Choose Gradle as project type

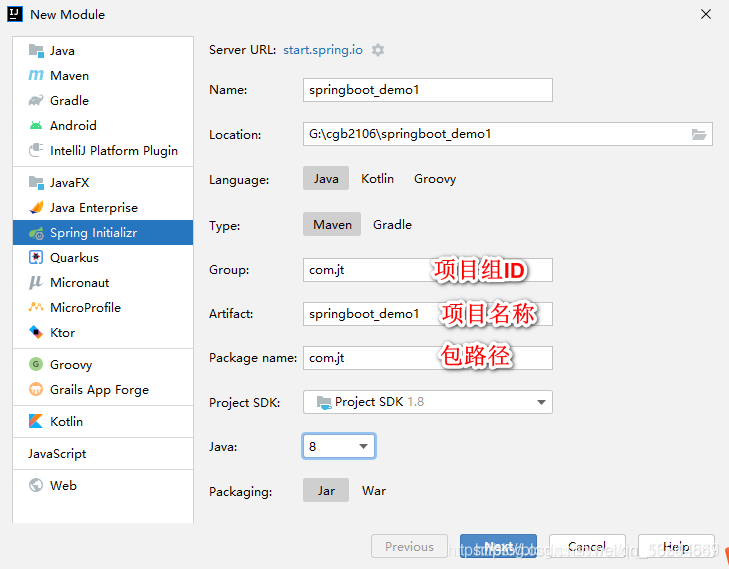coord(392,224)
